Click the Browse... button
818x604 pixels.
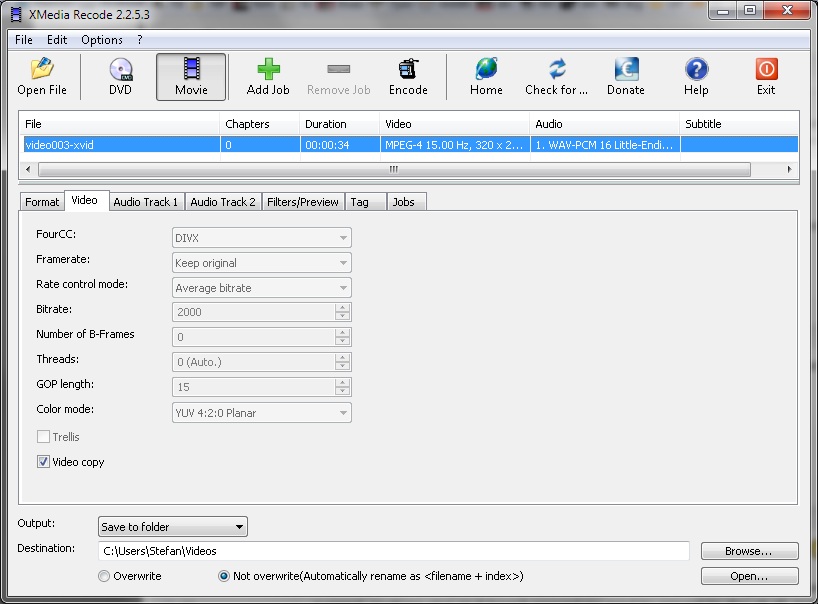[x=750, y=551]
